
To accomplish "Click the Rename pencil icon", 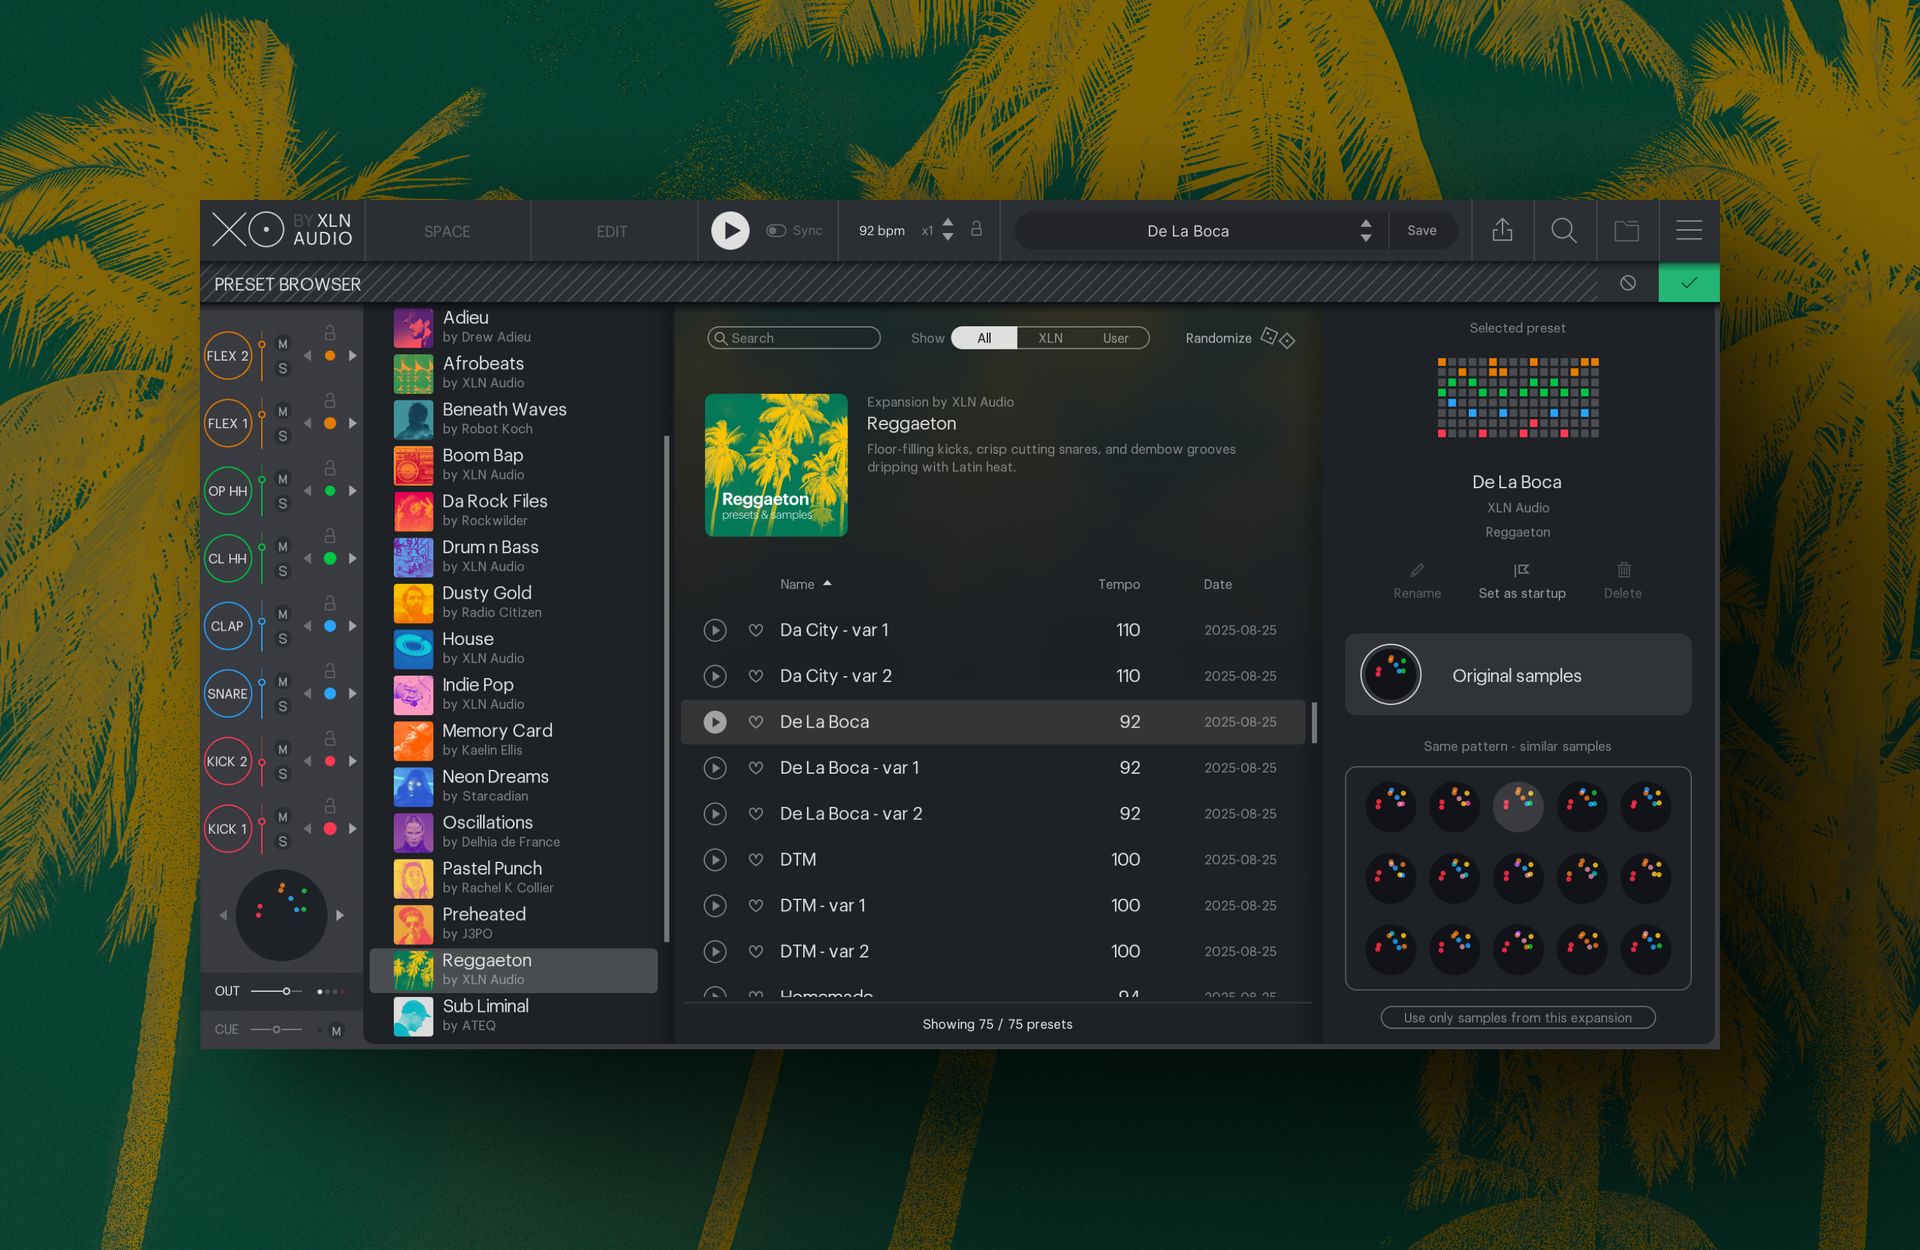I will click(x=1417, y=570).
